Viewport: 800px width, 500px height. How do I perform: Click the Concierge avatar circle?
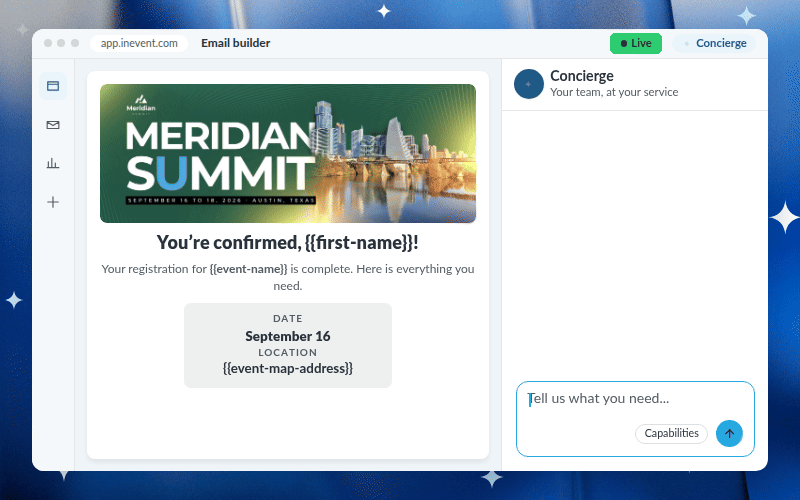[529, 84]
